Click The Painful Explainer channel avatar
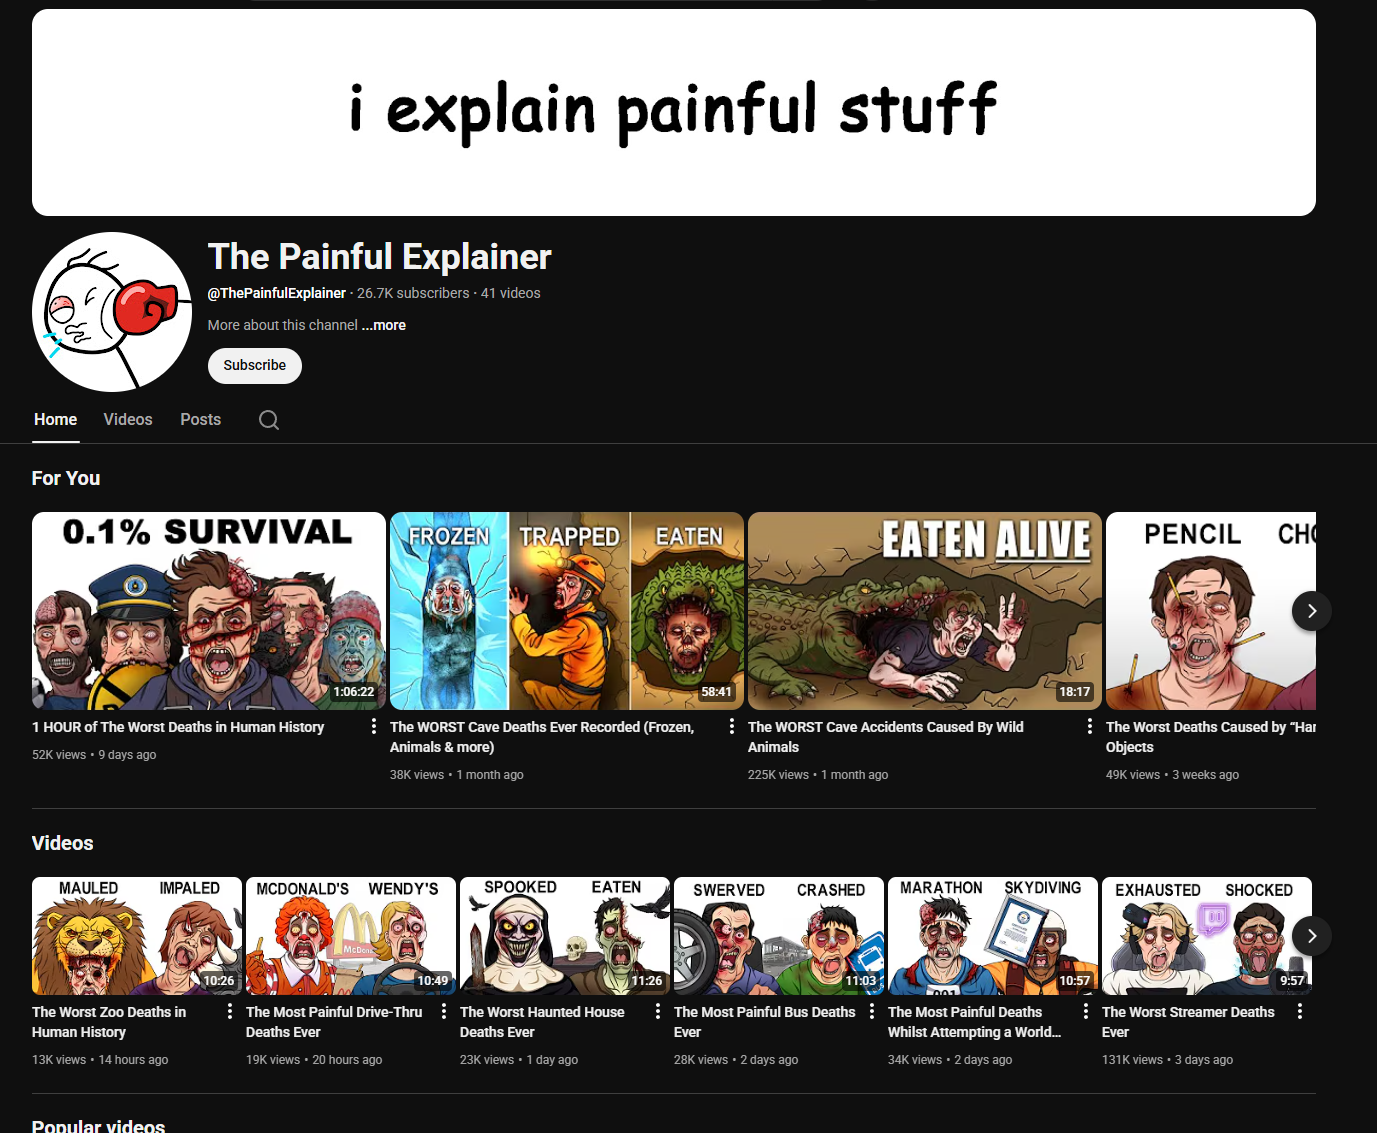Screen dimensions: 1377x1133 point(112,312)
